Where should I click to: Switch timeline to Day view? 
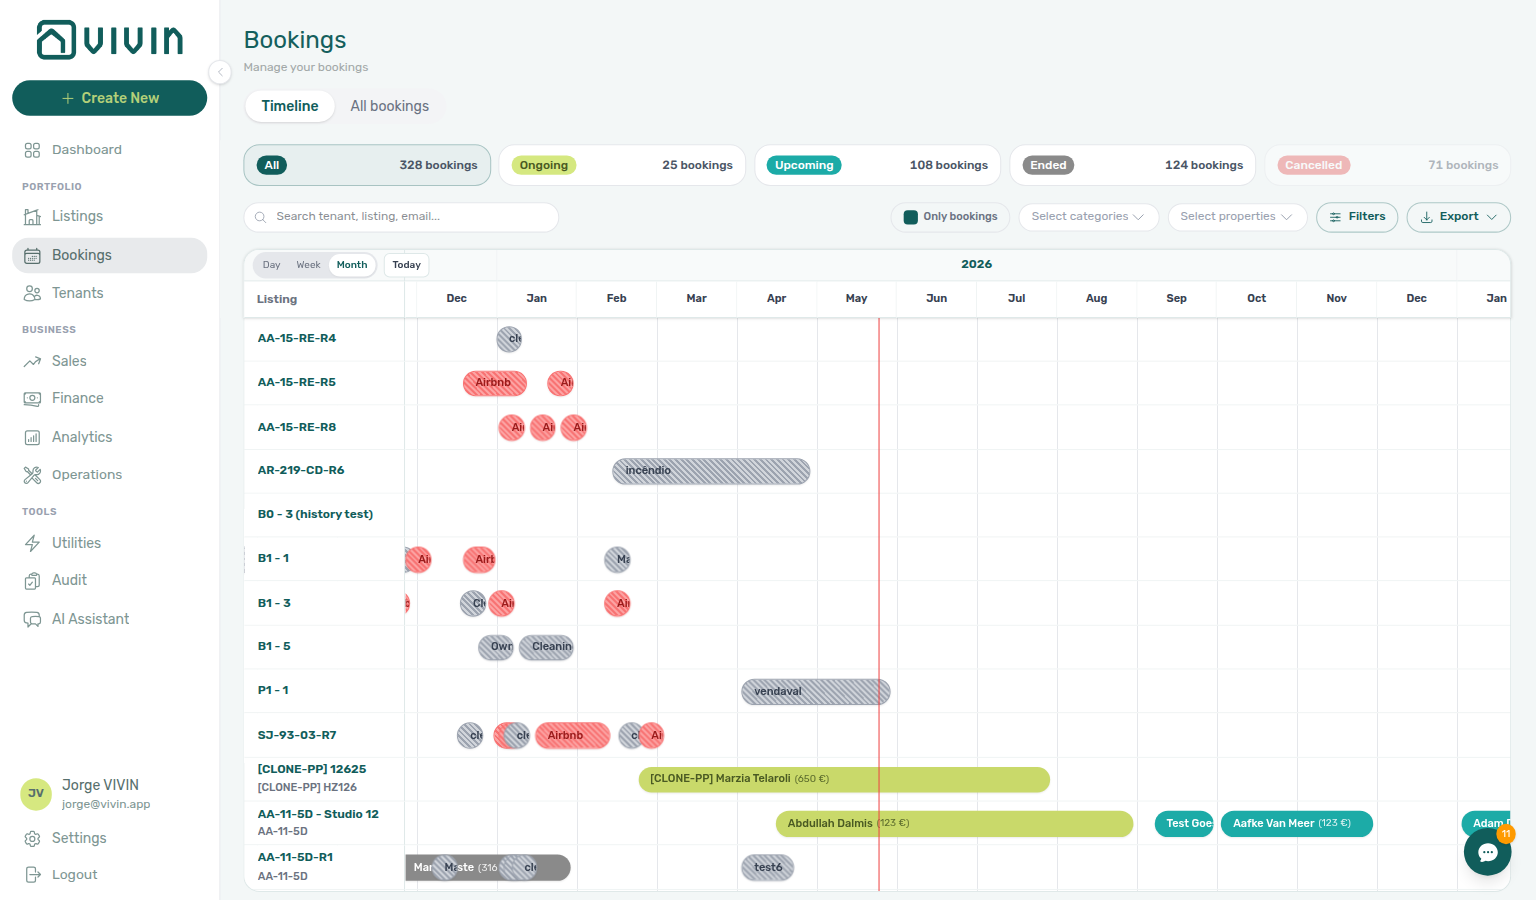click(271, 265)
